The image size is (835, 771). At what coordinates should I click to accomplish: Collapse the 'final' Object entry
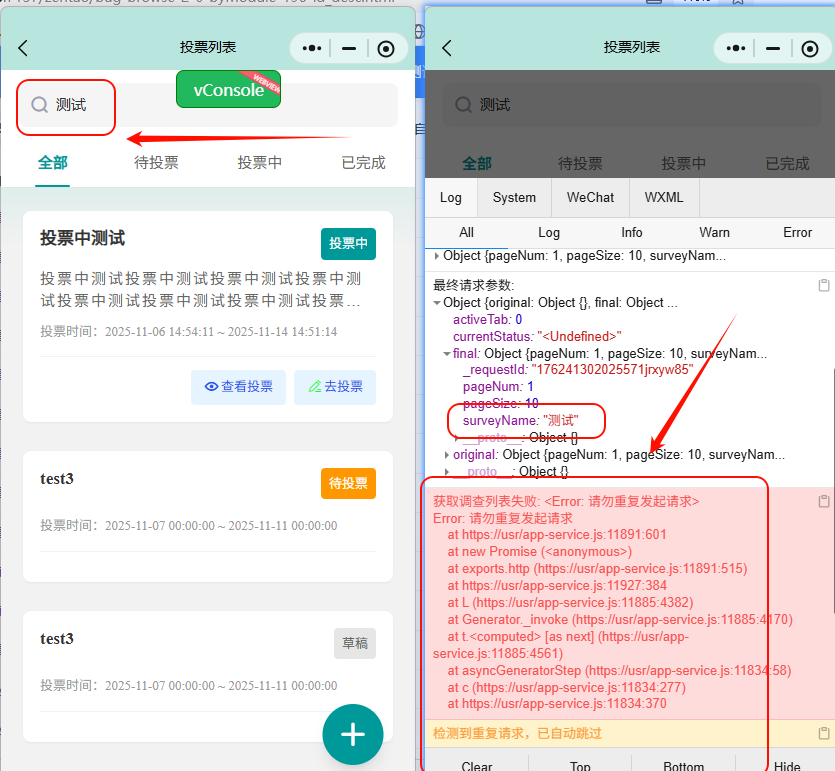[x=447, y=352]
